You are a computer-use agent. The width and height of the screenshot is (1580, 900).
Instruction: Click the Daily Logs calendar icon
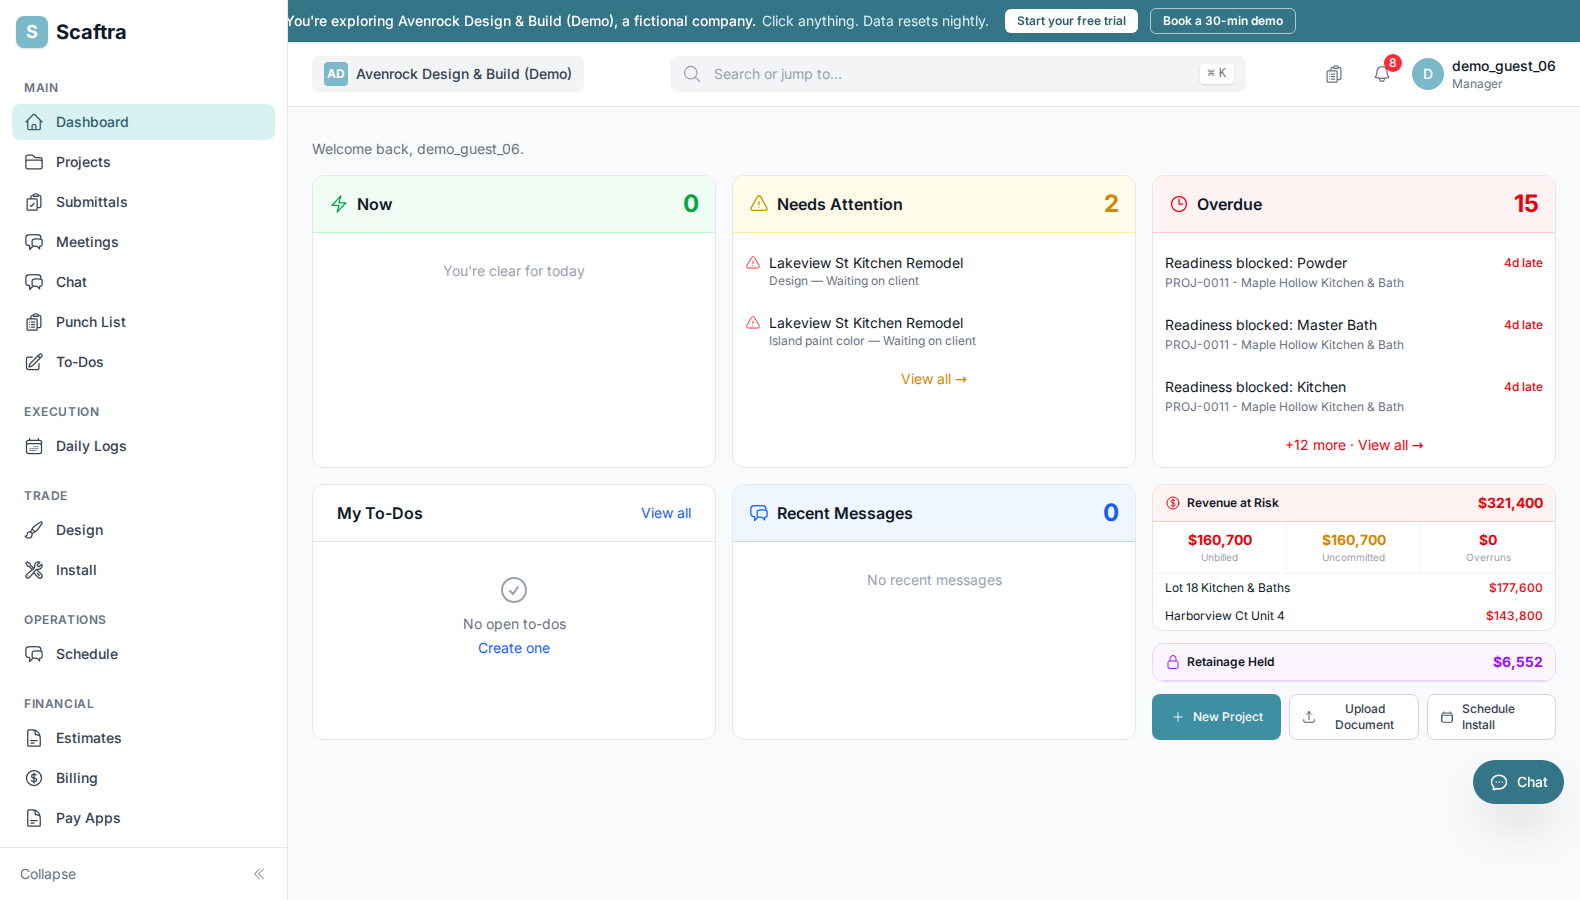pyautogui.click(x=34, y=446)
